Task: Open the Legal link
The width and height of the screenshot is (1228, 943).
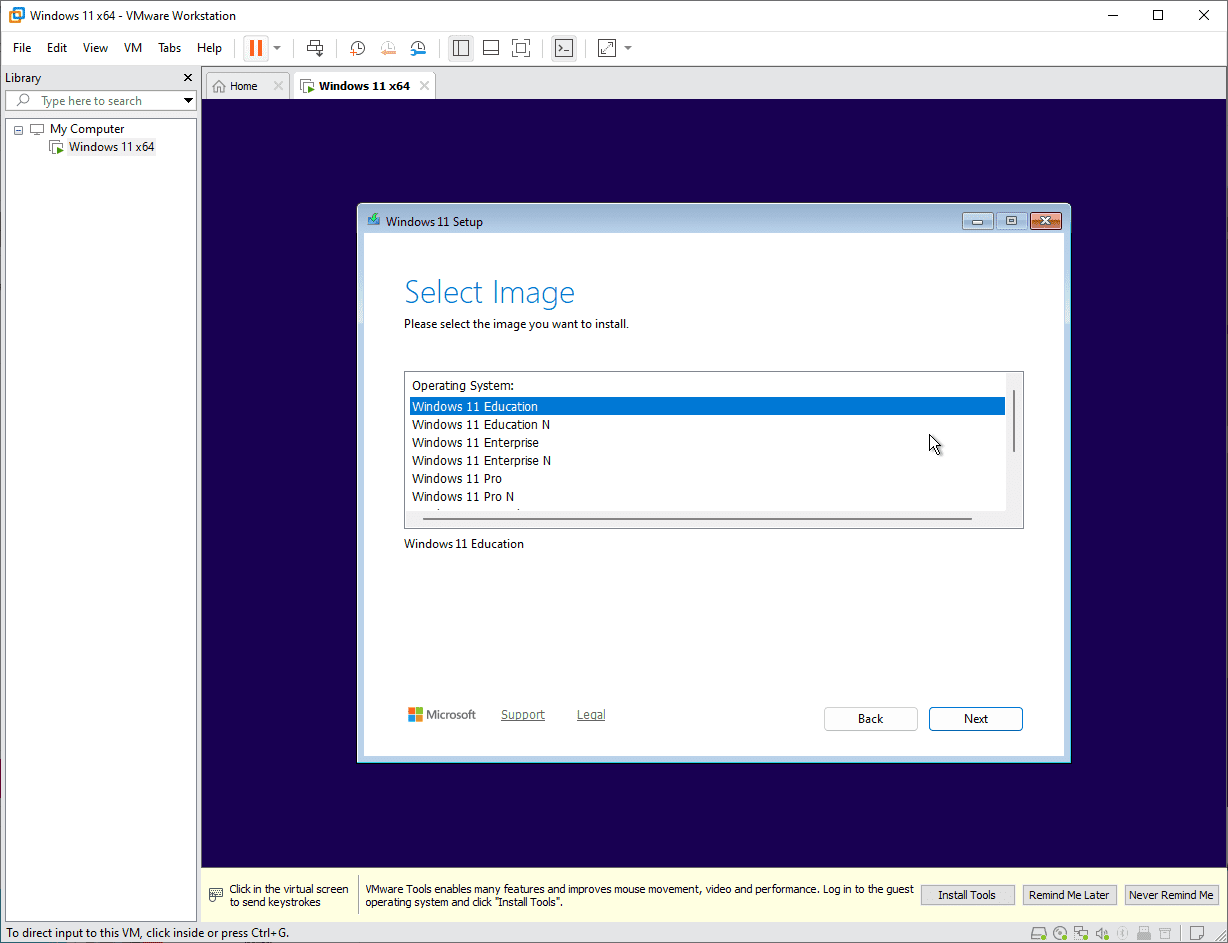Action: 591,715
